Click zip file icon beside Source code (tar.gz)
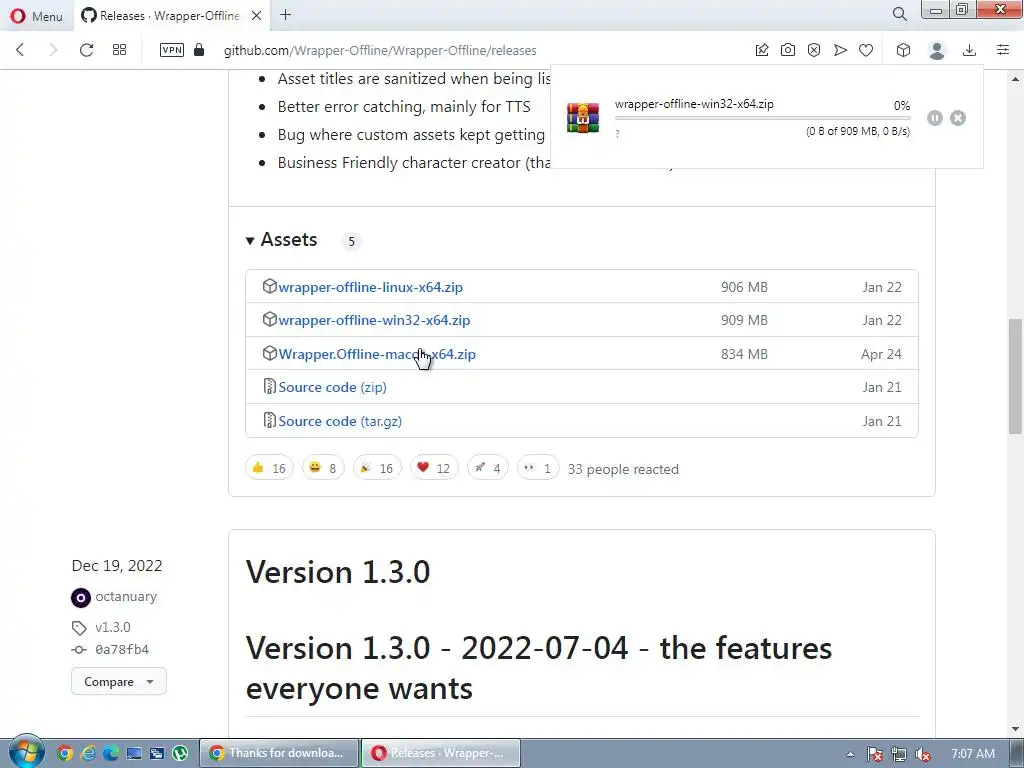The width and height of the screenshot is (1024, 768). click(x=269, y=420)
